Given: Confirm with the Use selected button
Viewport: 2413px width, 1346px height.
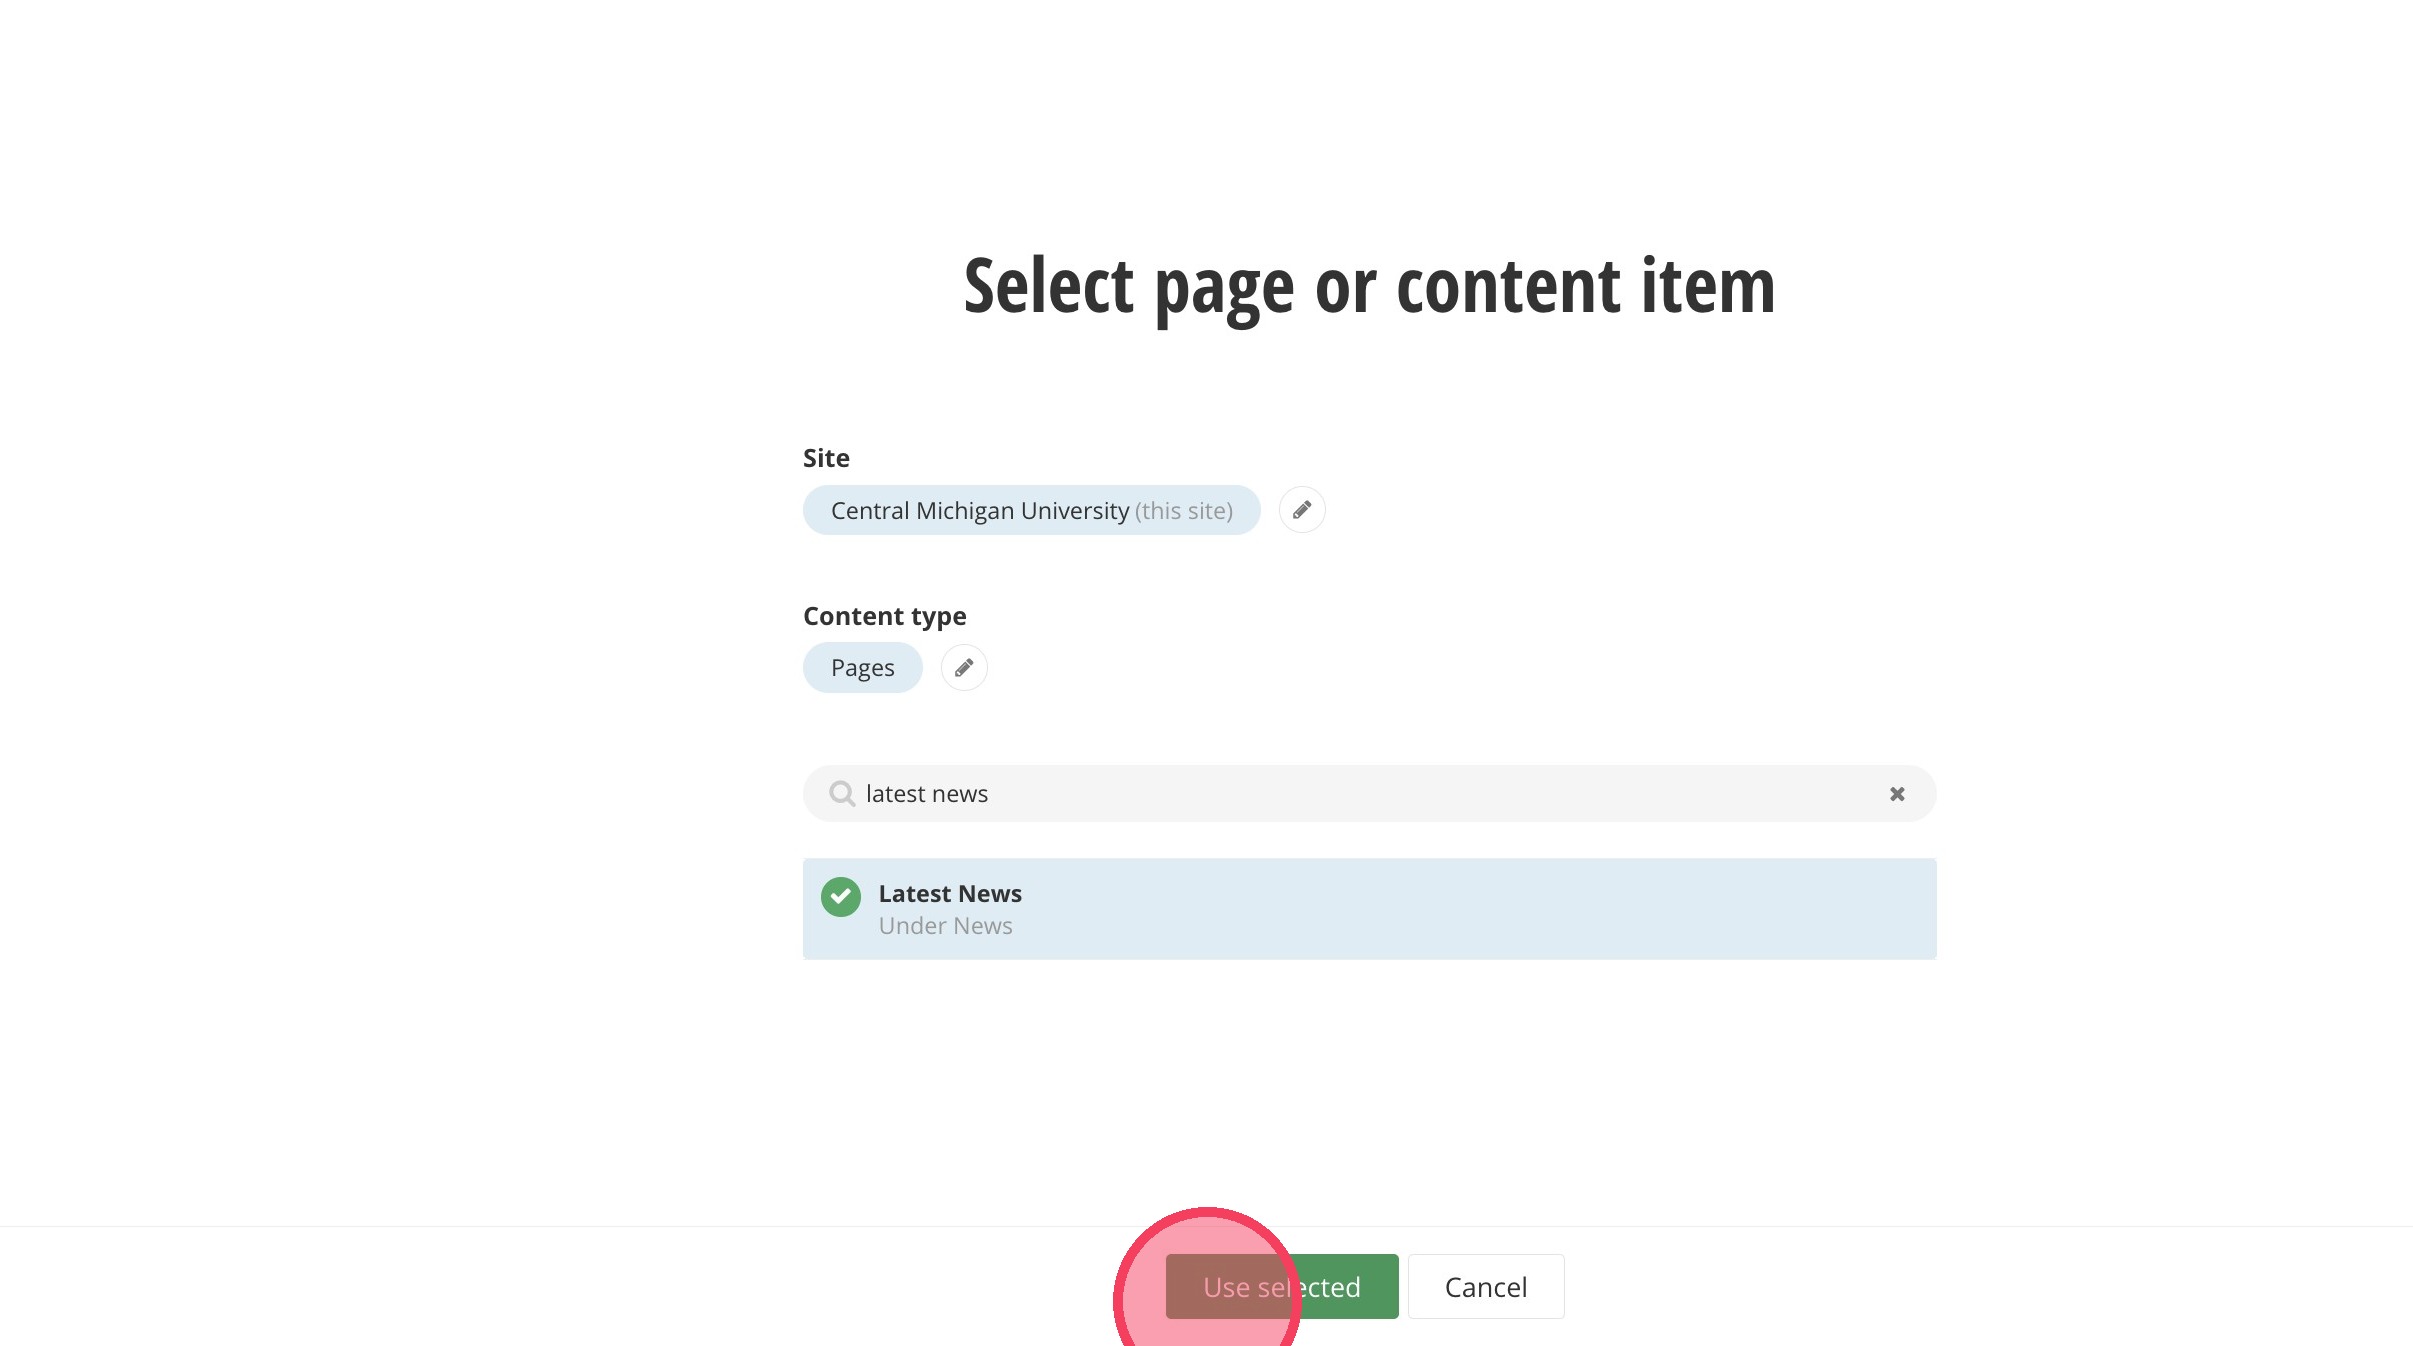Looking at the screenshot, I should click(1281, 1286).
